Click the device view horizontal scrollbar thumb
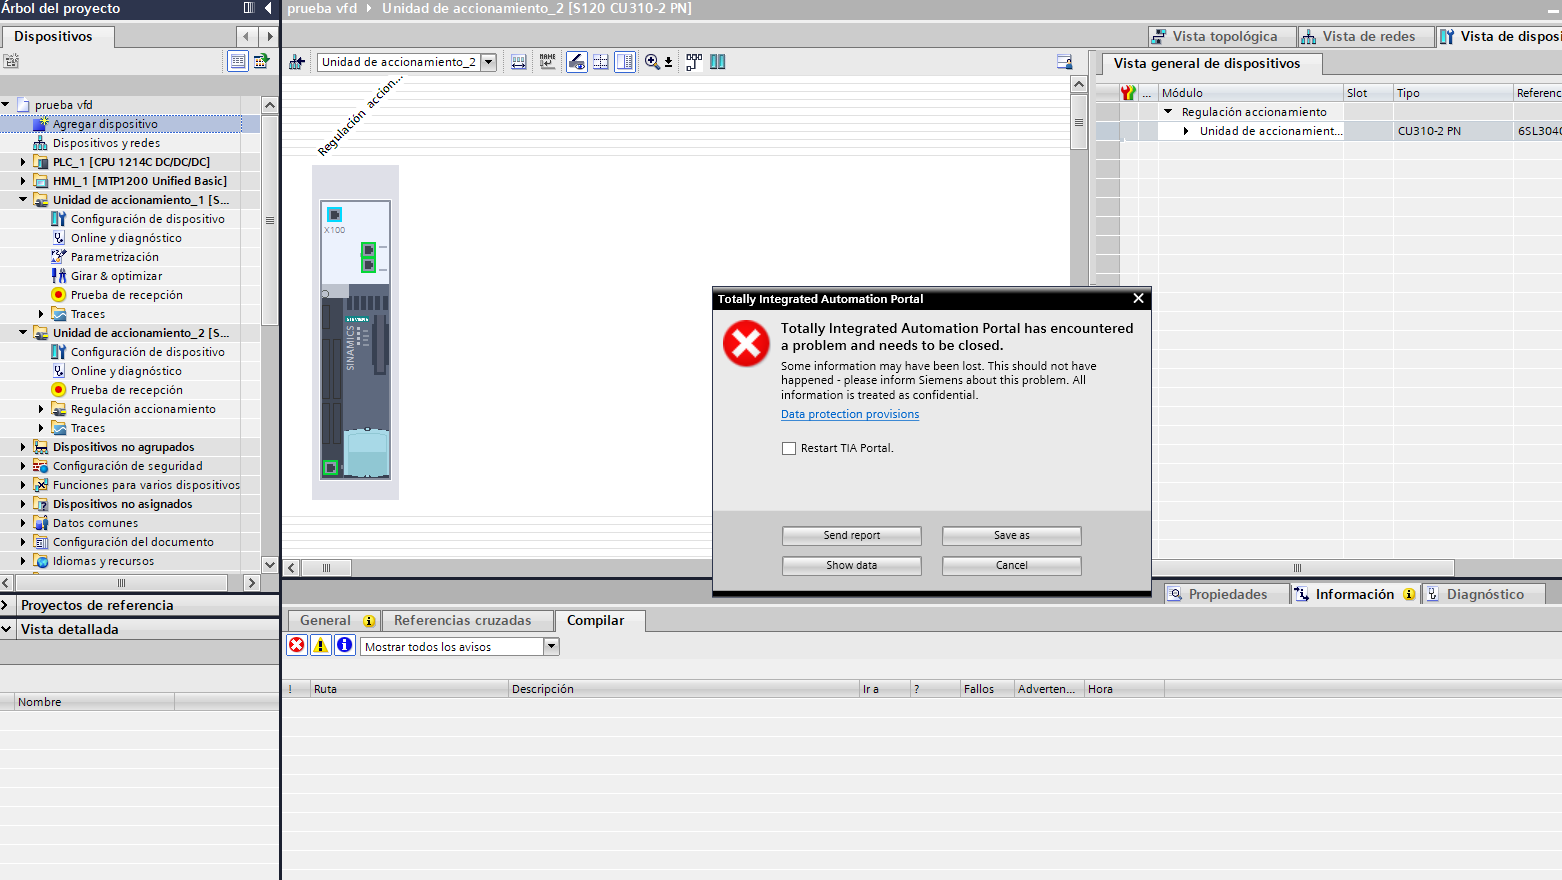 [x=326, y=568]
